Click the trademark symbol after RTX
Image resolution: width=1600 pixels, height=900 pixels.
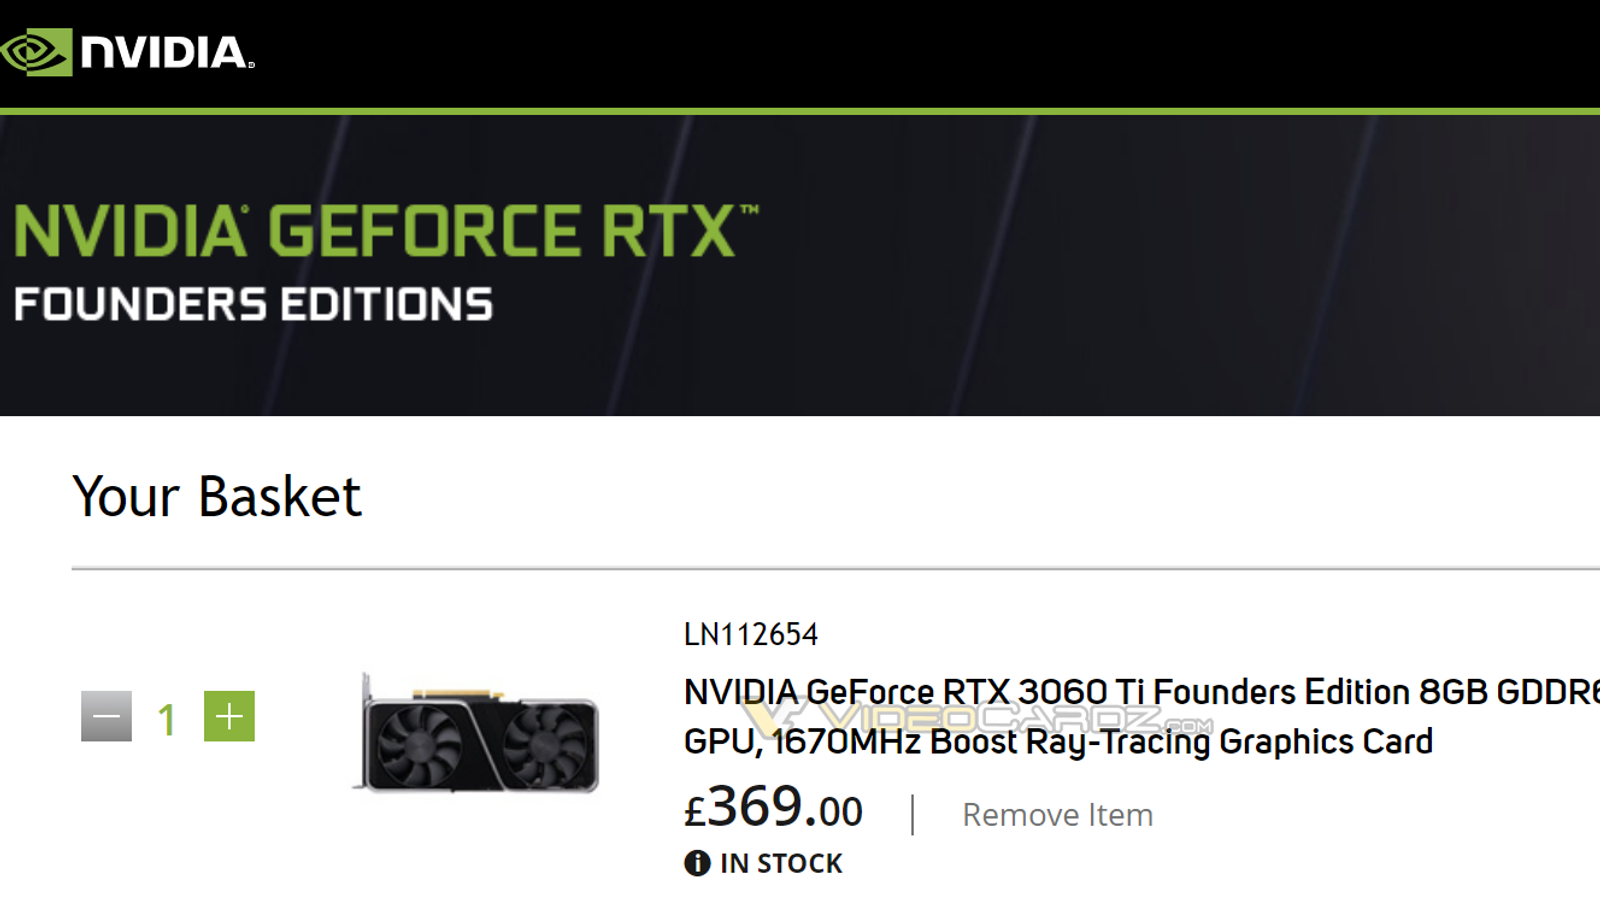click(x=749, y=210)
